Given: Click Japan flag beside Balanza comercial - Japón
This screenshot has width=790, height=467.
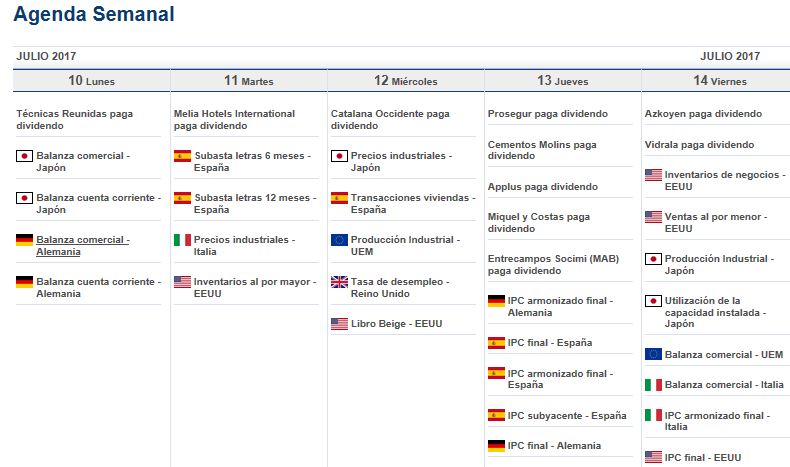Looking at the screenshot, I should point(24,156).
